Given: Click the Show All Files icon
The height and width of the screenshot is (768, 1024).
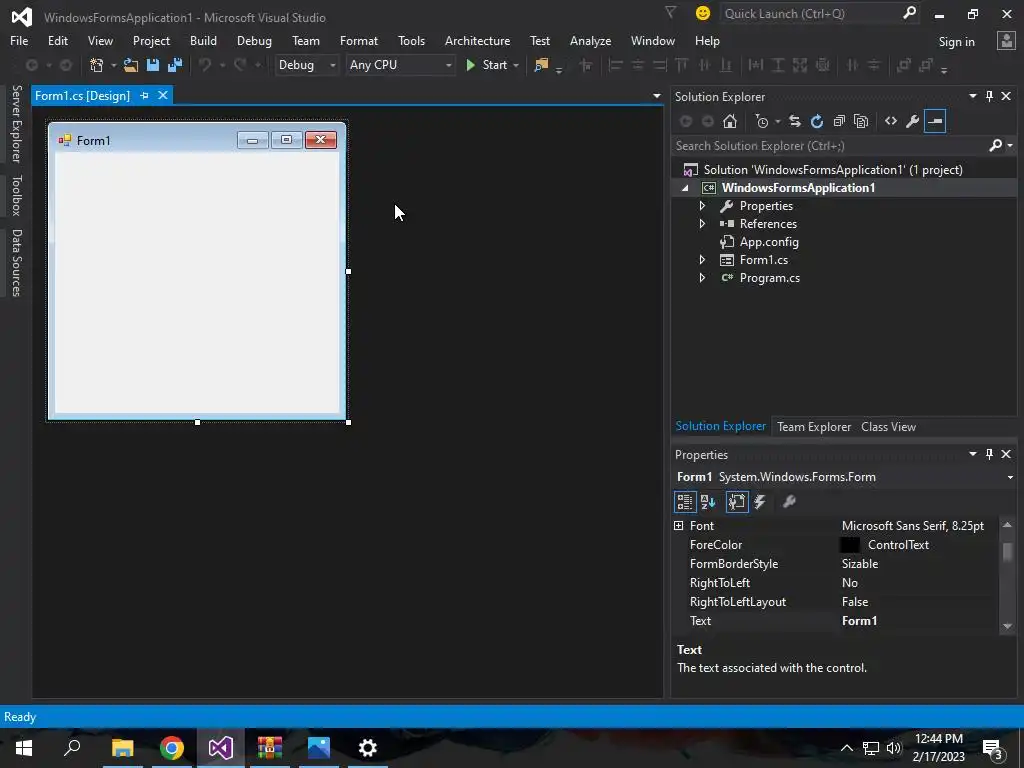Looking at the screenshot, I should pos(861,121).
